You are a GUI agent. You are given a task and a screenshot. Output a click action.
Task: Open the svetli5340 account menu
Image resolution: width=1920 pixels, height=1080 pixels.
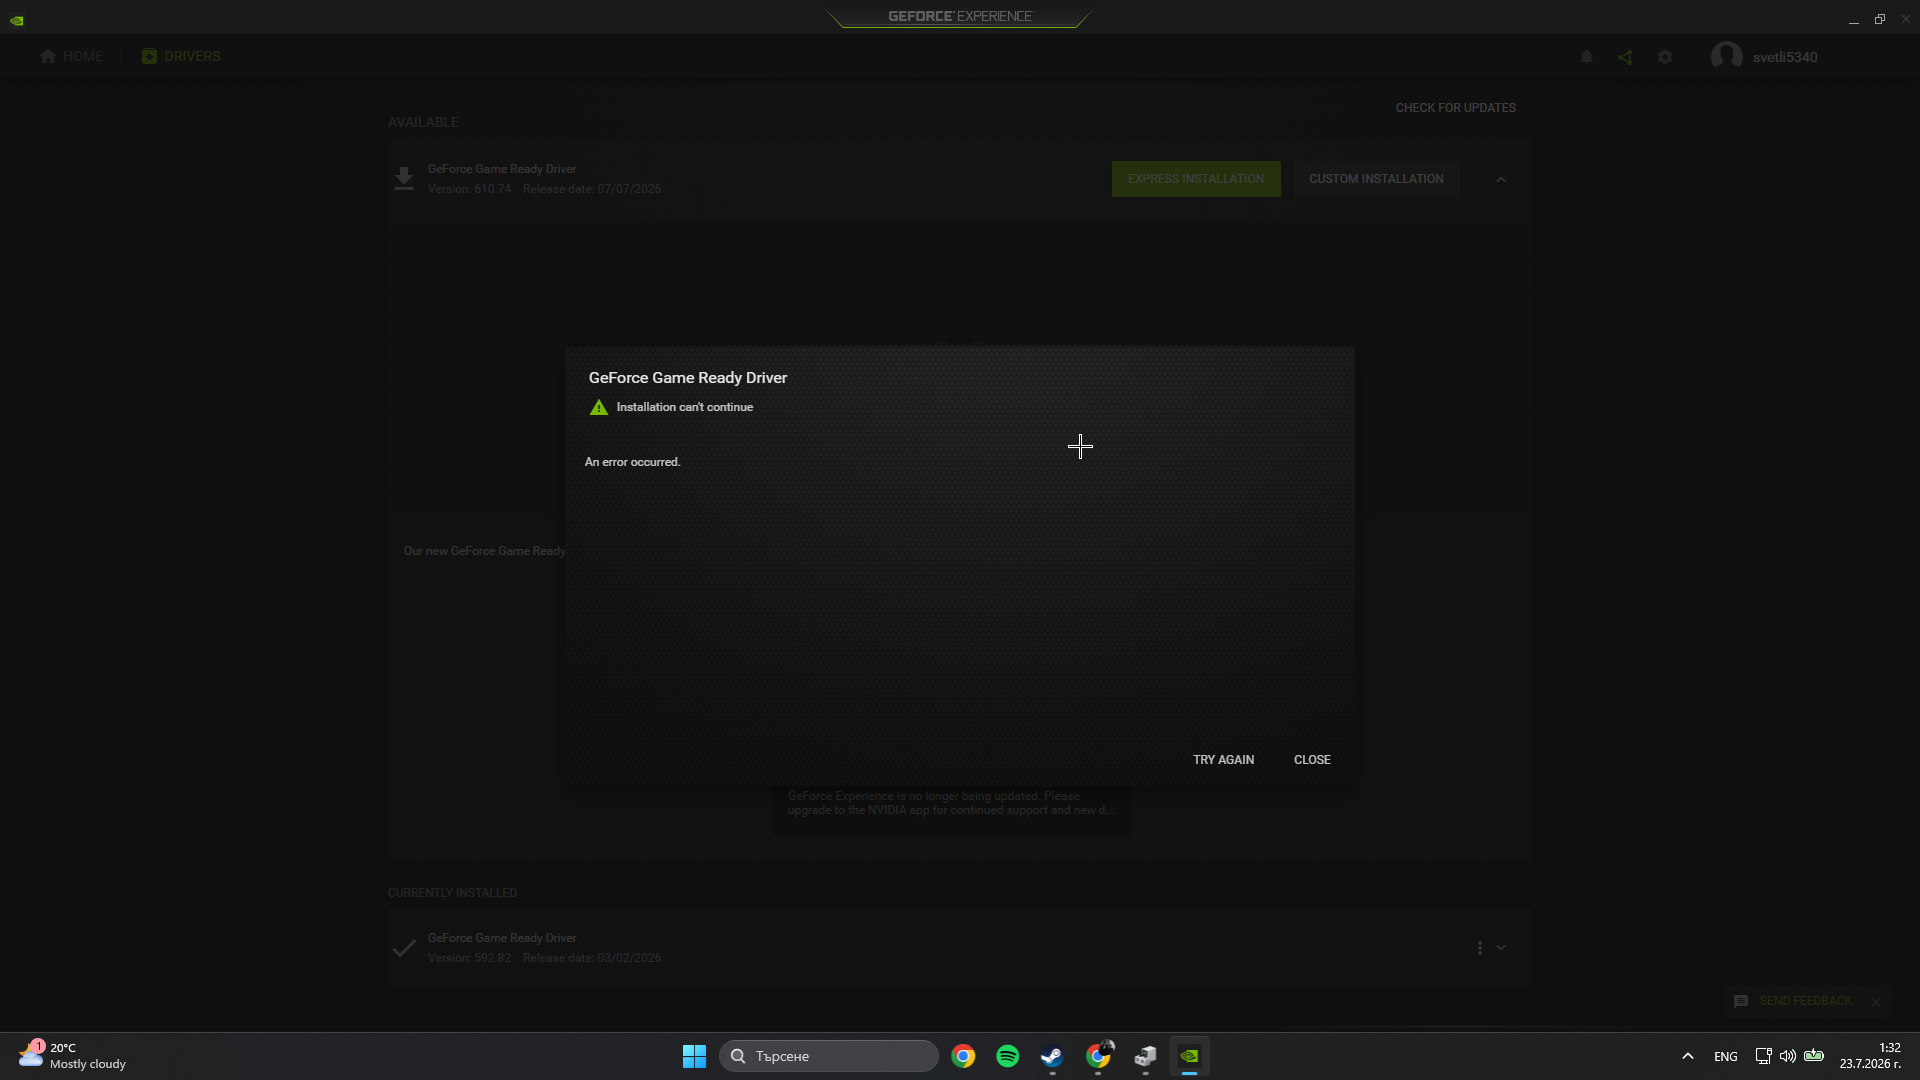[1785, 57]
